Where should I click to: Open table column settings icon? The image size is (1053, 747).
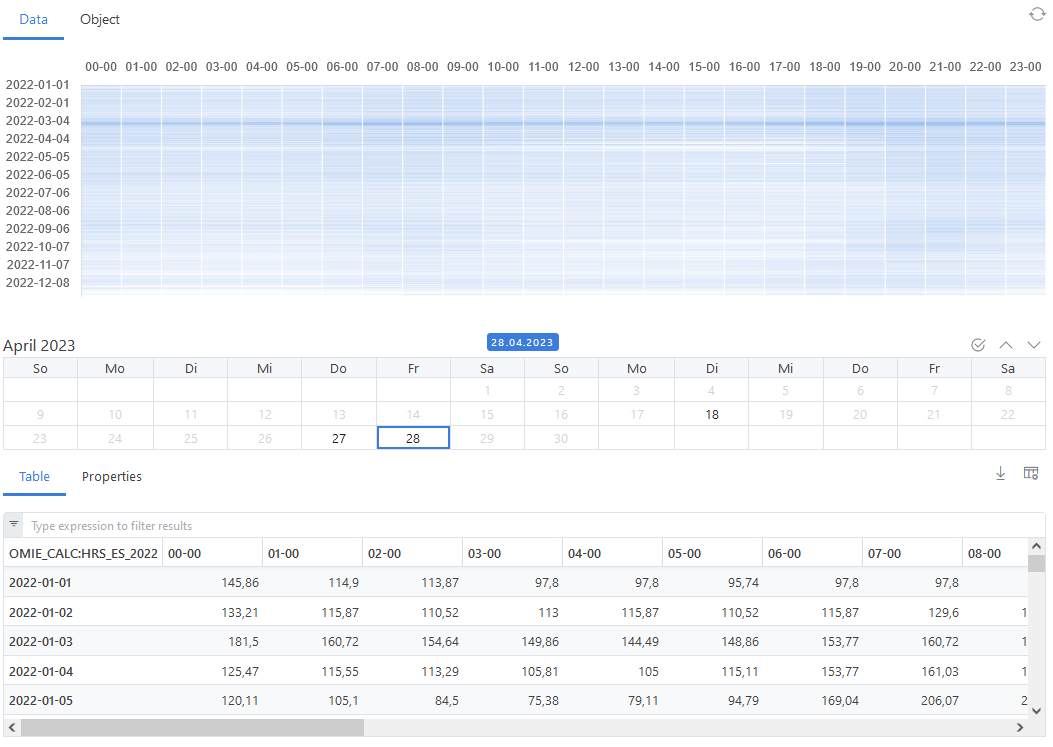(1031, 474)
